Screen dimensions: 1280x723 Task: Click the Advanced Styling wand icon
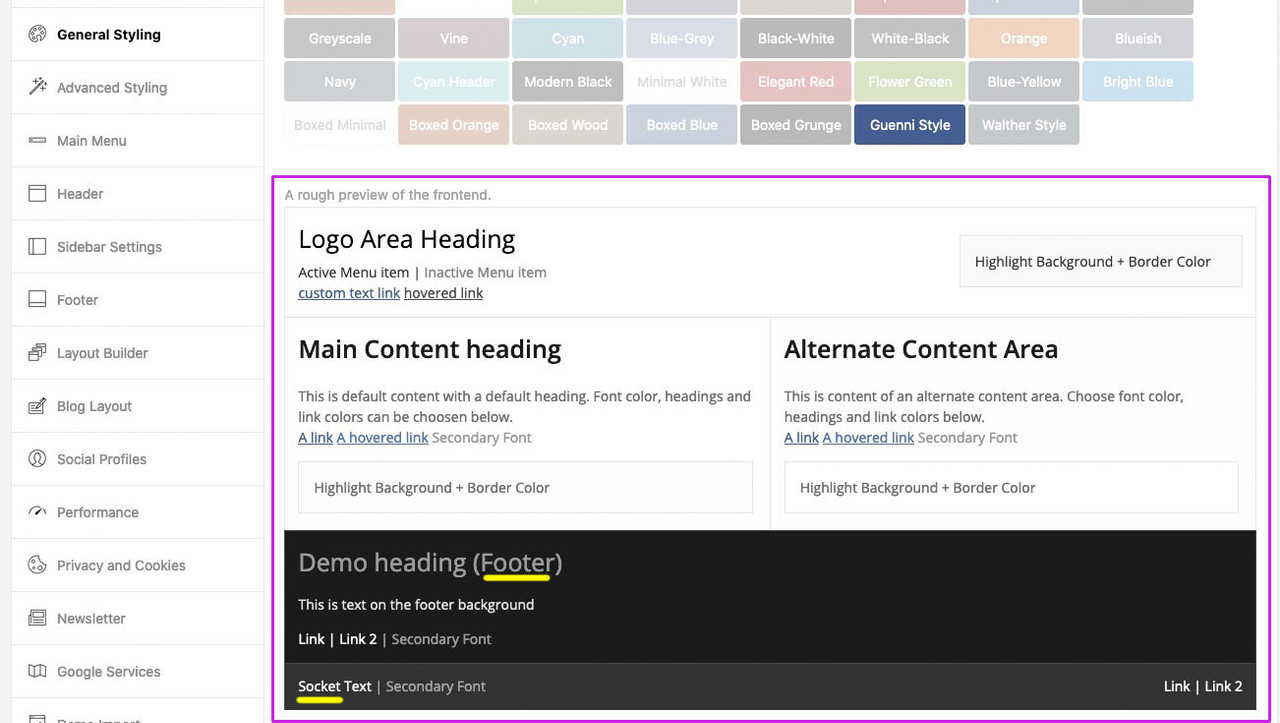[x=37, y=87]
